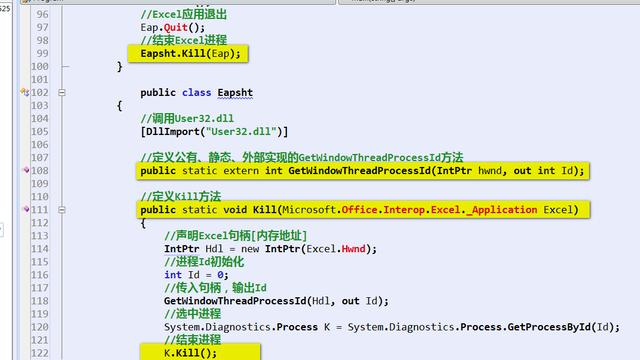
Task: Click line number 105 in the gutter
Action: [40, 131]
